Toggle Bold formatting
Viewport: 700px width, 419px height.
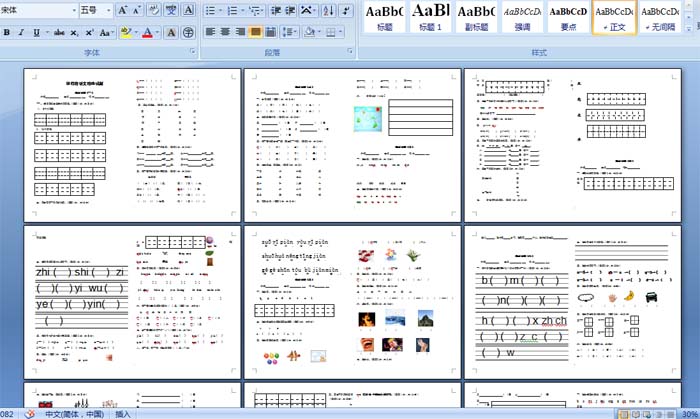[7, 33]
